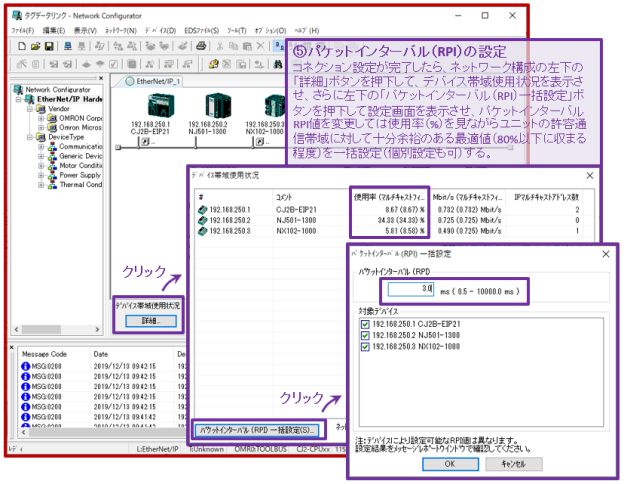Click the connection arrow badge under NX102-1000
624x484 pixels.
260,141
